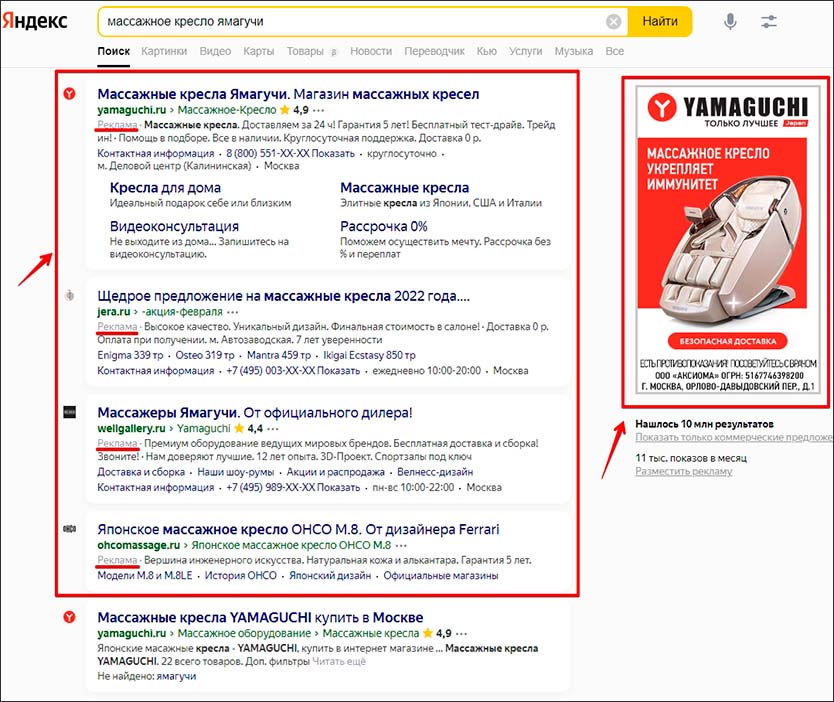Focus the search field with массажное кресло ямагучи

coord(351,21)
